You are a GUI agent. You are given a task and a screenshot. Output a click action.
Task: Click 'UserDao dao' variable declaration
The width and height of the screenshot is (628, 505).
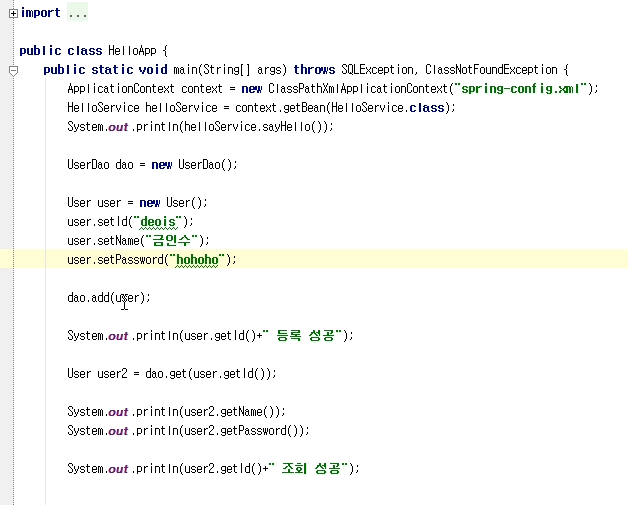100,165
